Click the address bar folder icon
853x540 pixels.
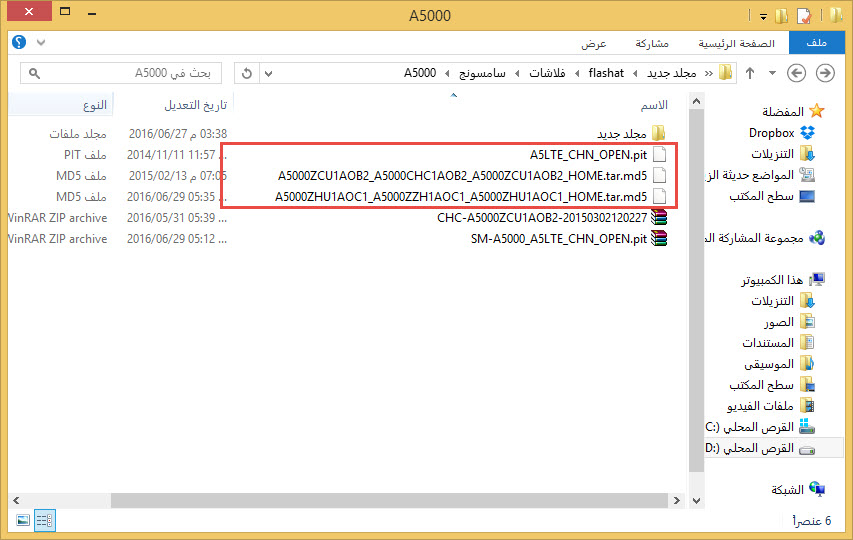coord(725,72)
